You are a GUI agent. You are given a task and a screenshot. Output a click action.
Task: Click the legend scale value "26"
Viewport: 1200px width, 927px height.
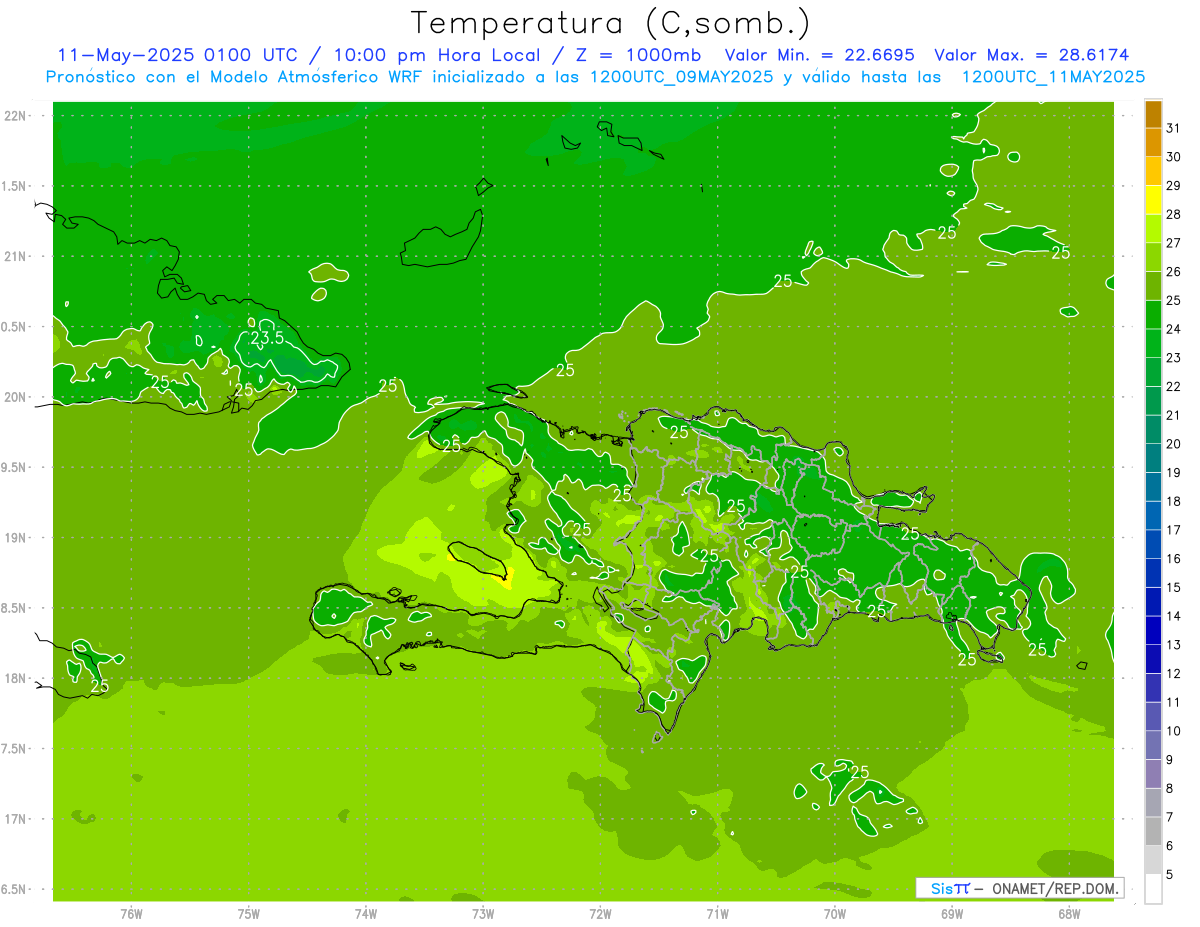point(1174,272)
